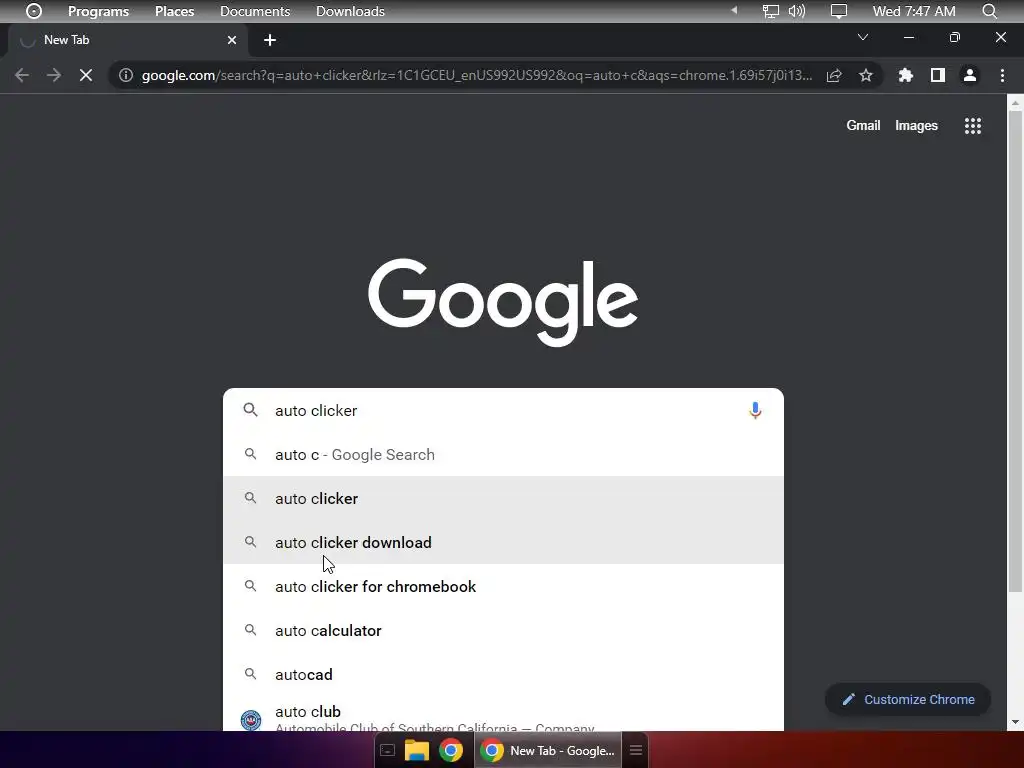Image resolution: width=1024 pixels, height=768 pixels.
Task: Switch to 'New Tab - Google...' taskbar window
Action: click(547, 750)
